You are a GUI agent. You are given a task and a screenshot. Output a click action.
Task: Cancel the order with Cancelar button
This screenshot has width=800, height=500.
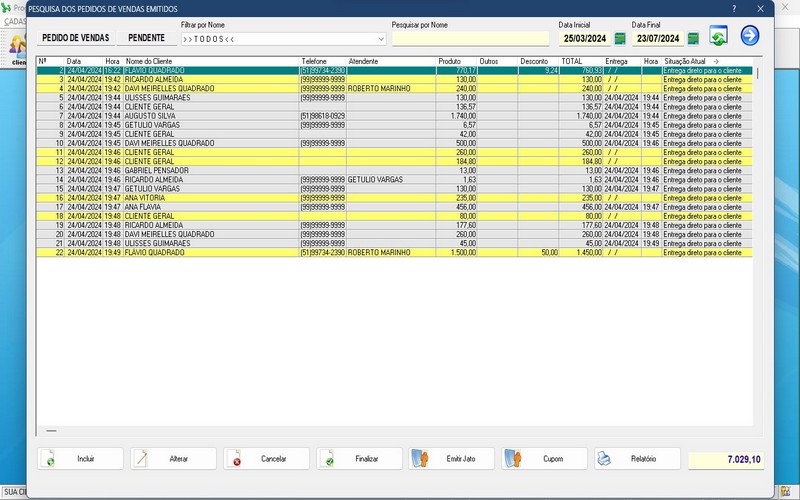(x=266, y=458)
